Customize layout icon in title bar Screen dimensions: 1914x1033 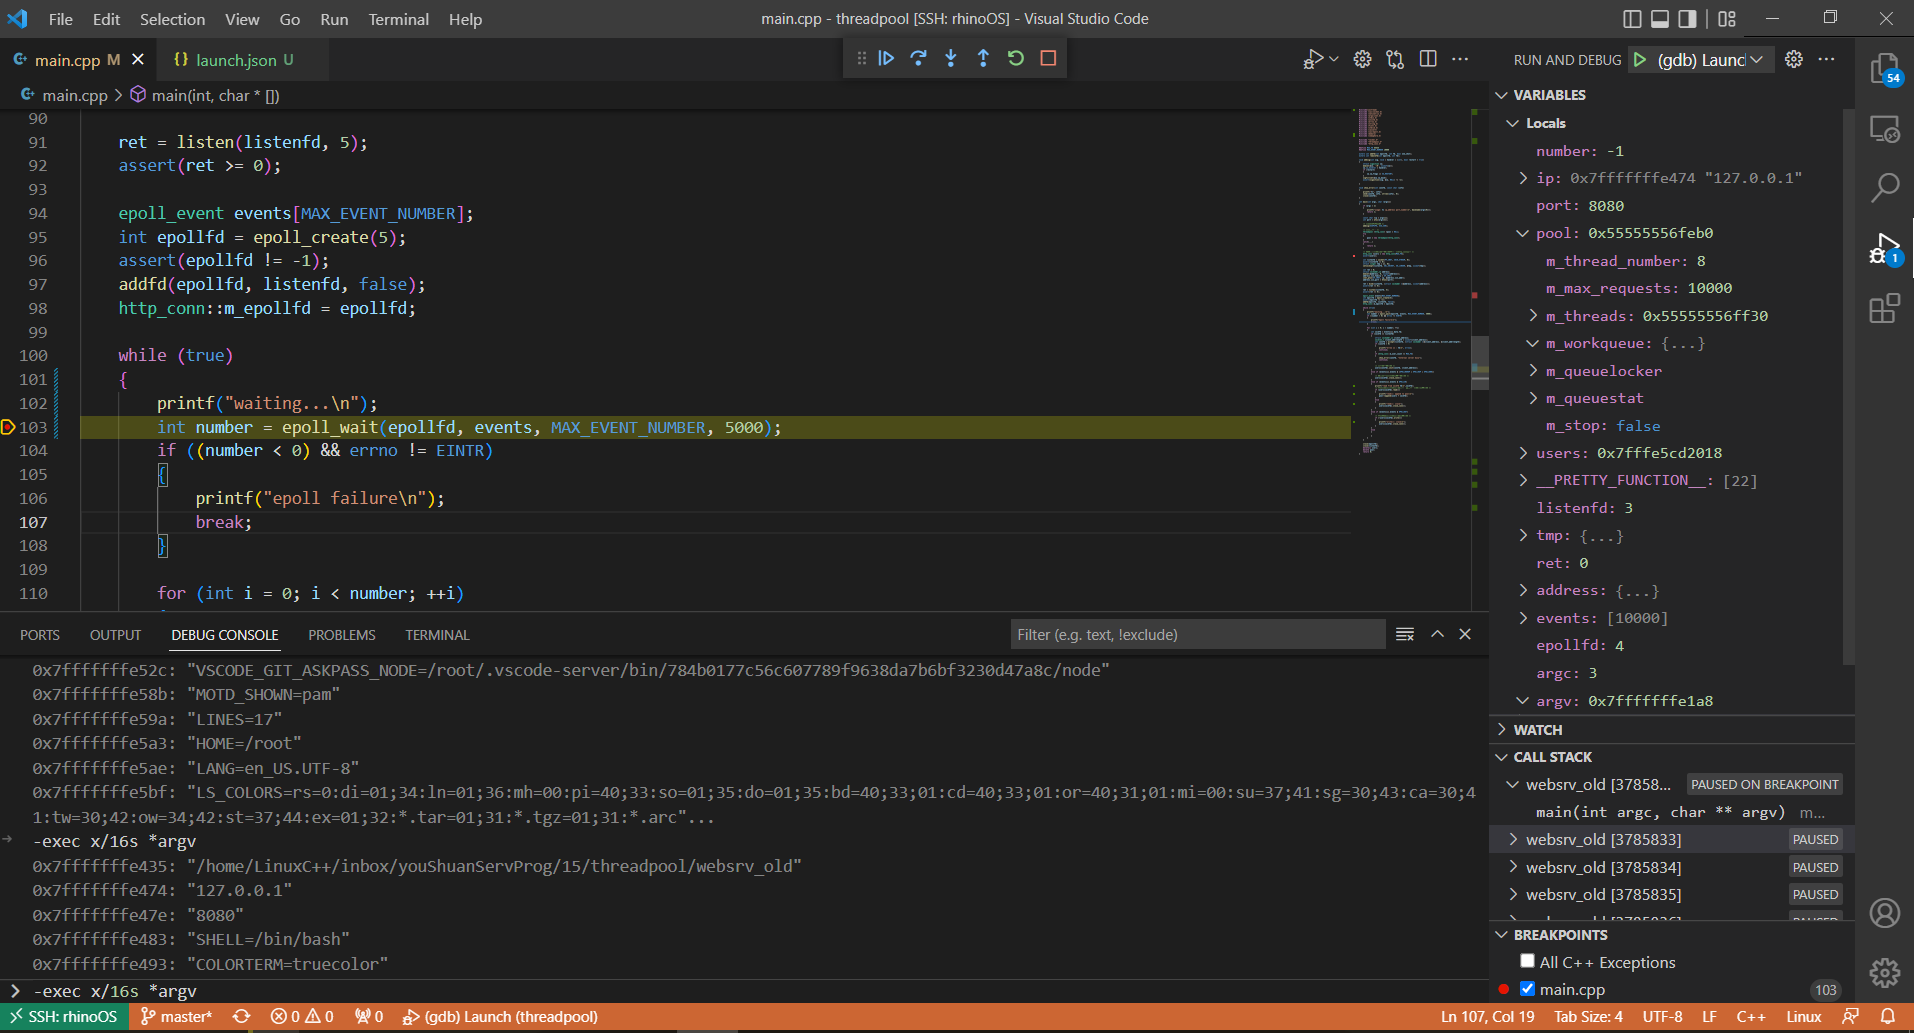click(x=1727, y=19)
